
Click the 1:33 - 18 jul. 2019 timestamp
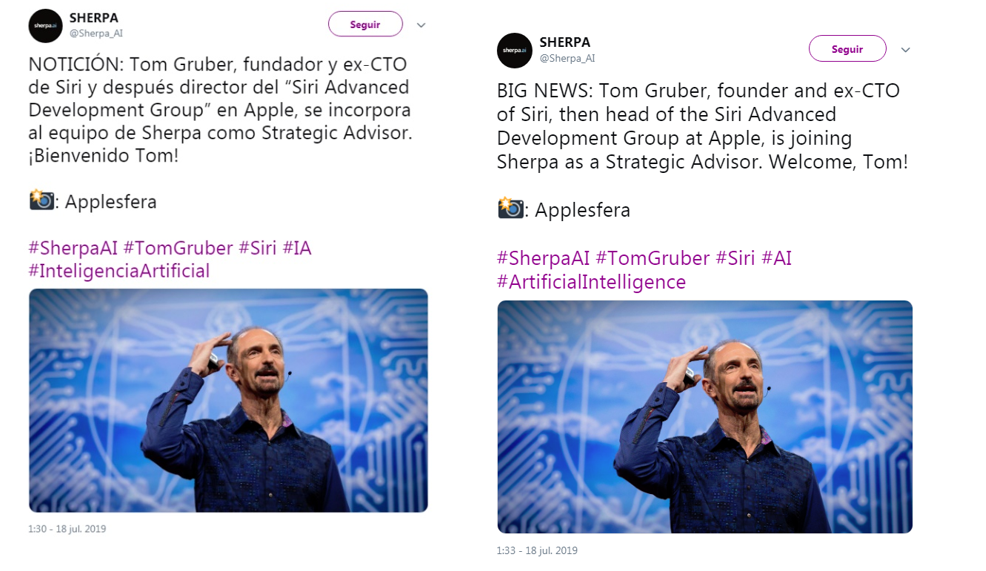[537, 551]
